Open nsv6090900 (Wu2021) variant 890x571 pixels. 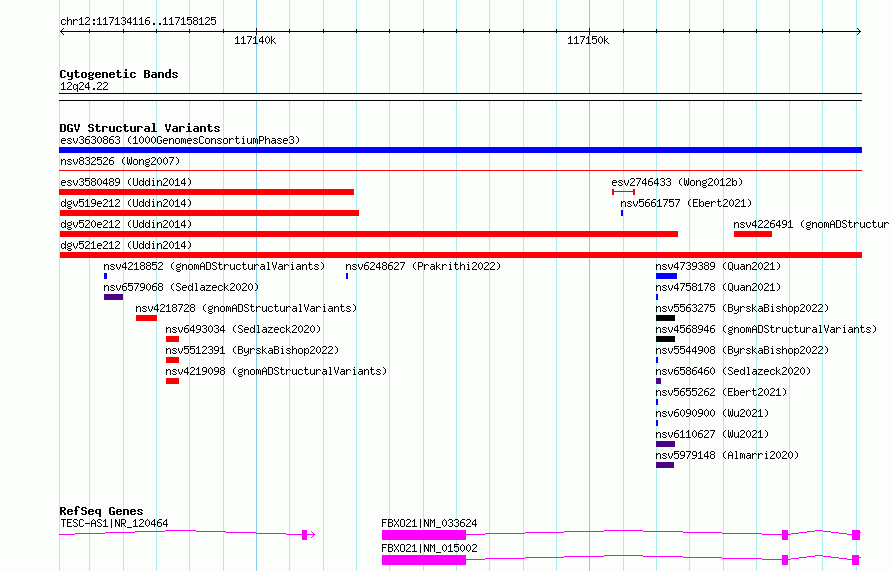pyautogui.click(x=712, y=413)
